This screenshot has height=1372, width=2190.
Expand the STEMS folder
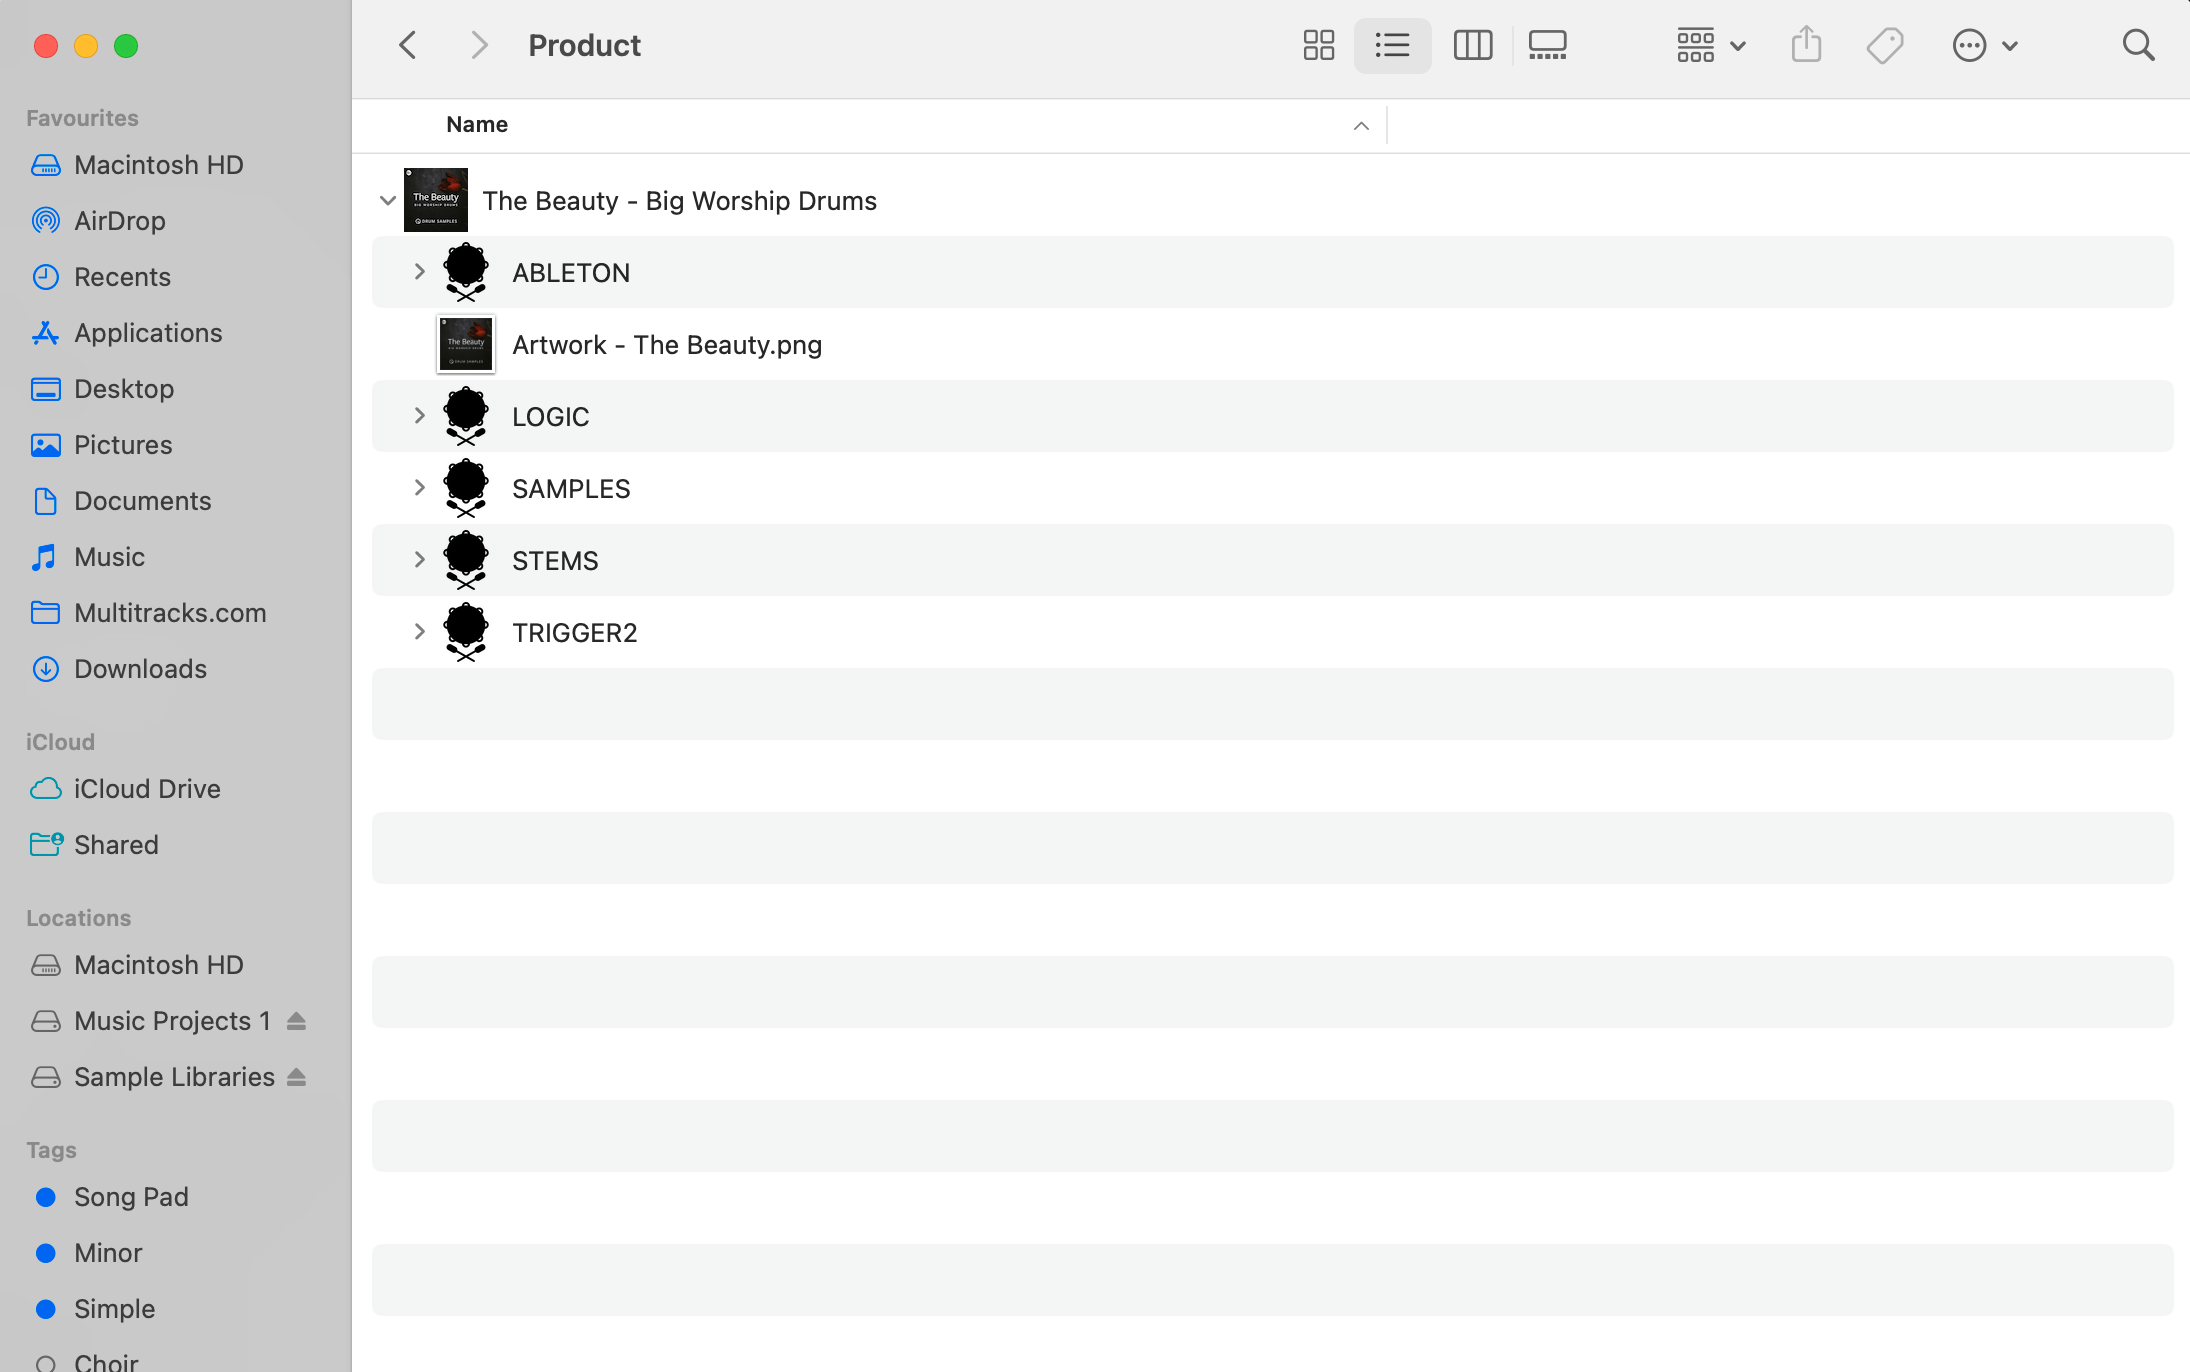coord(420,560)
